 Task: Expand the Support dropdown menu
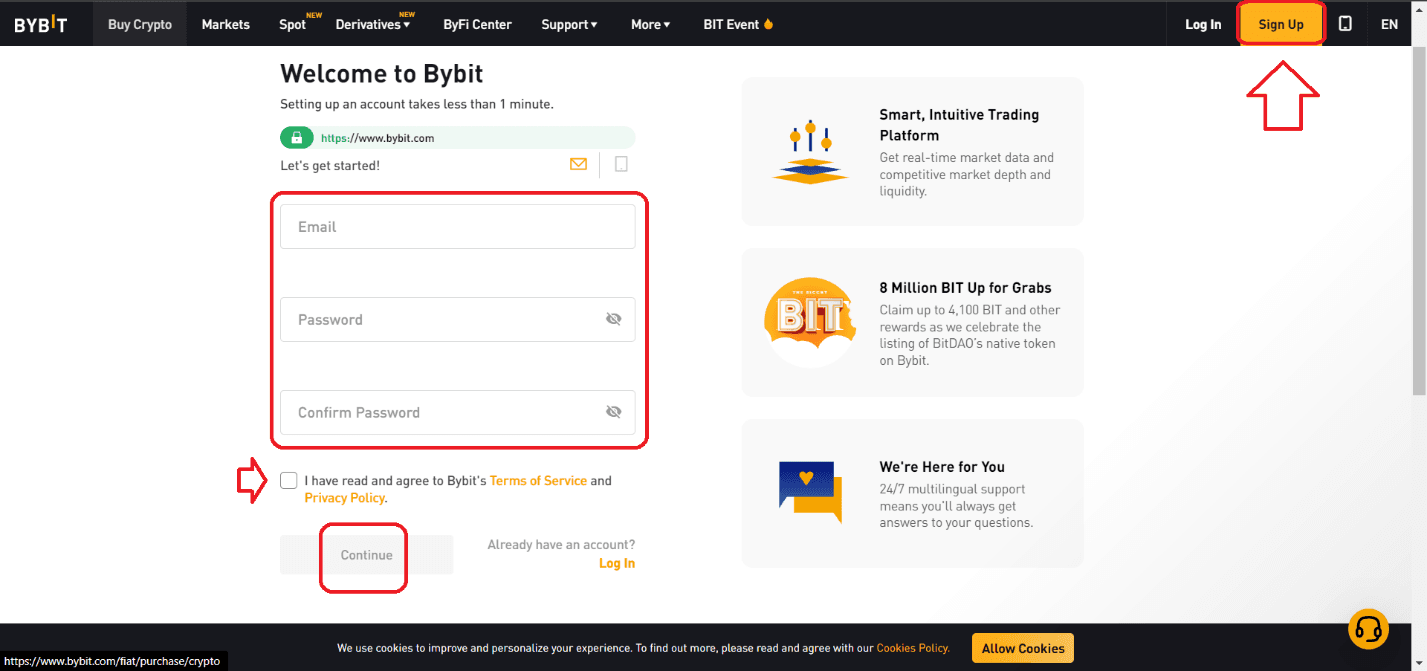click(569, 24)
